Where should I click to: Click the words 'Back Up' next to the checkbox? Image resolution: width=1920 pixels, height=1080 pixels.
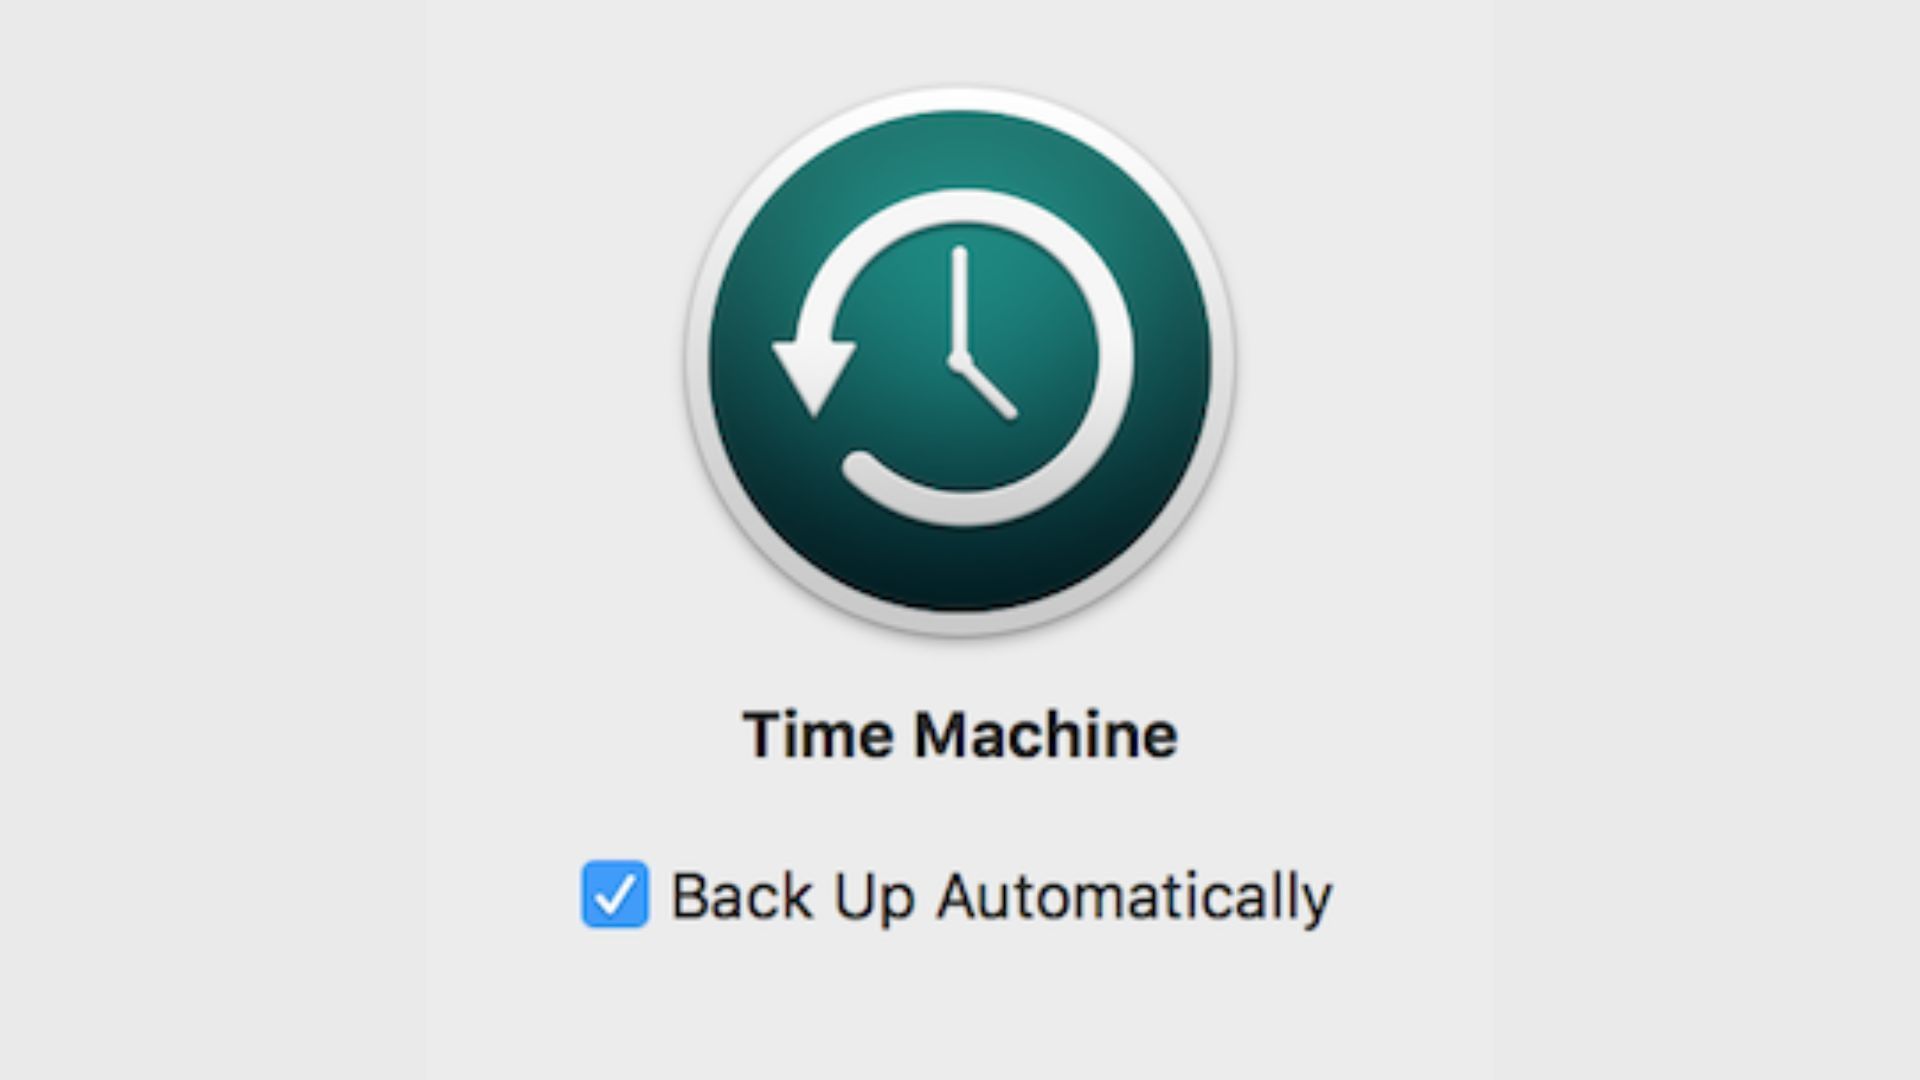(793, 896)
